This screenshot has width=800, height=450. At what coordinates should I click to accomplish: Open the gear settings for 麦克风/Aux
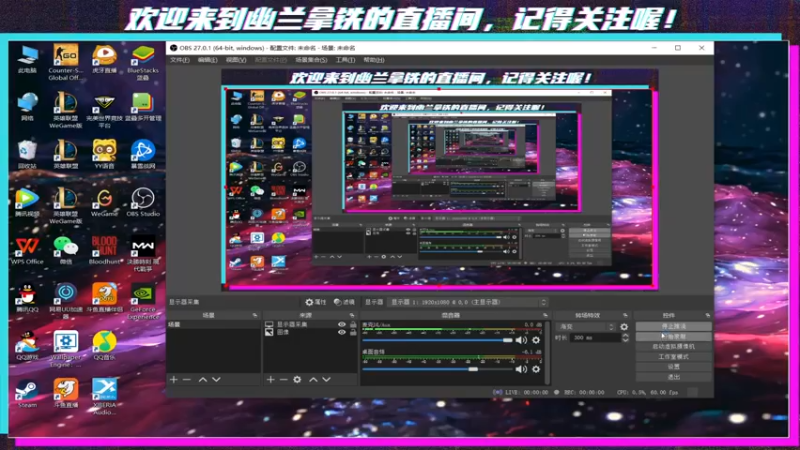[x=536, y=340]
